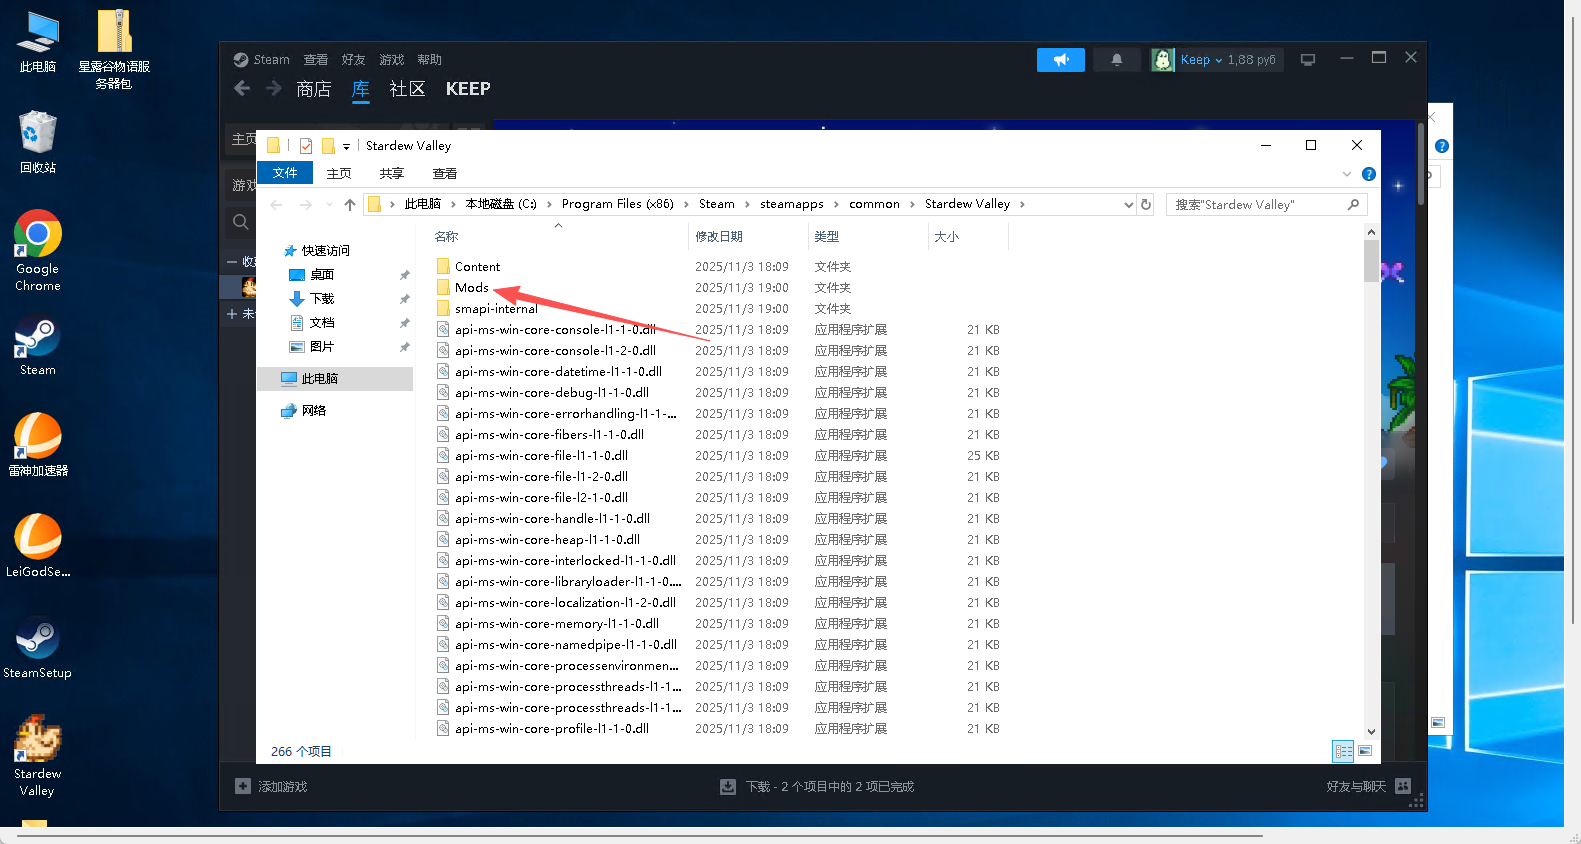Screen dimensions: 1581x844
Task: Expand the Explorer ribbon chevron
Action: 1347,174
